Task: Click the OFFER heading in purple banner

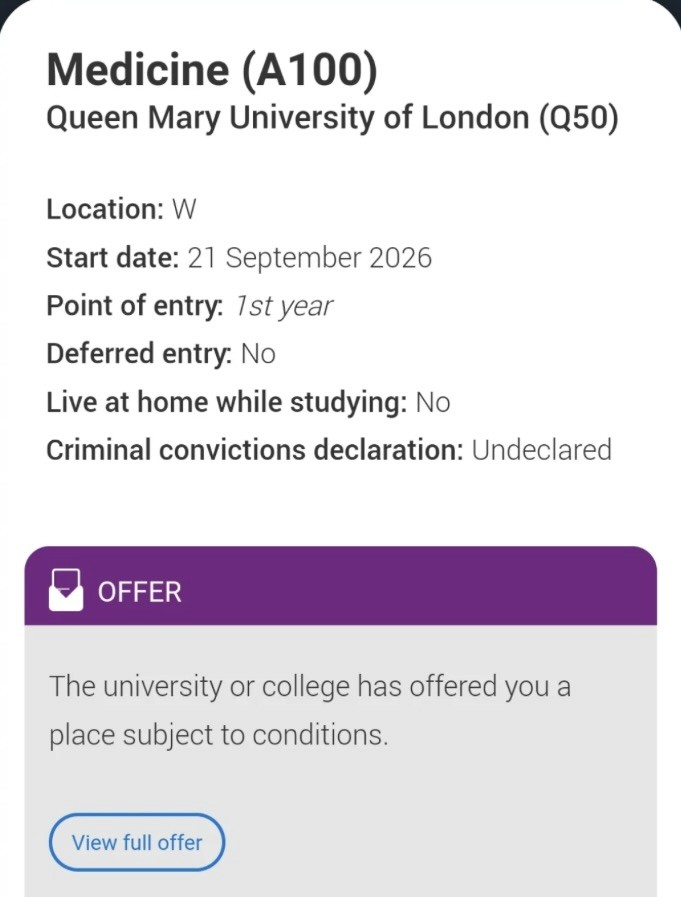Action: [140, 592]
